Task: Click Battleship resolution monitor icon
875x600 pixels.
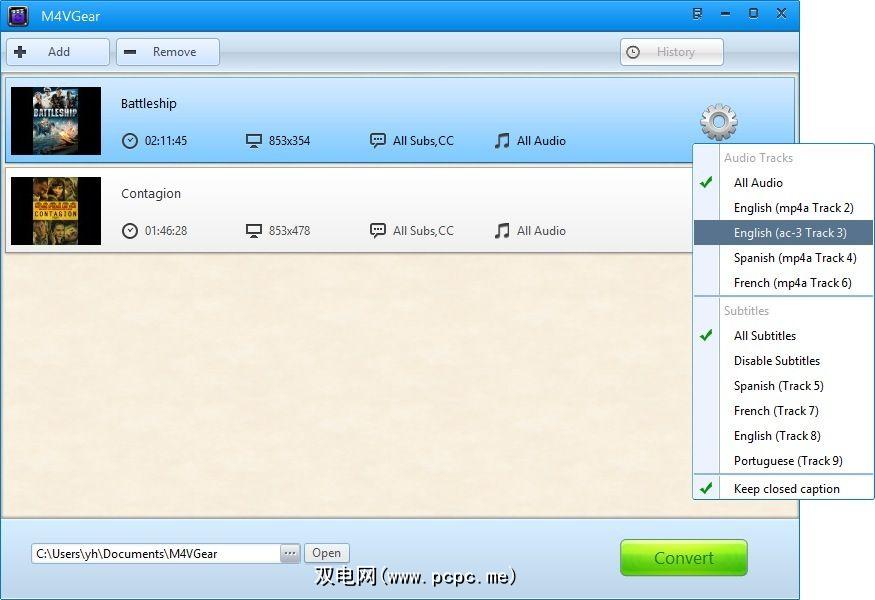Action: coord(254,141)
